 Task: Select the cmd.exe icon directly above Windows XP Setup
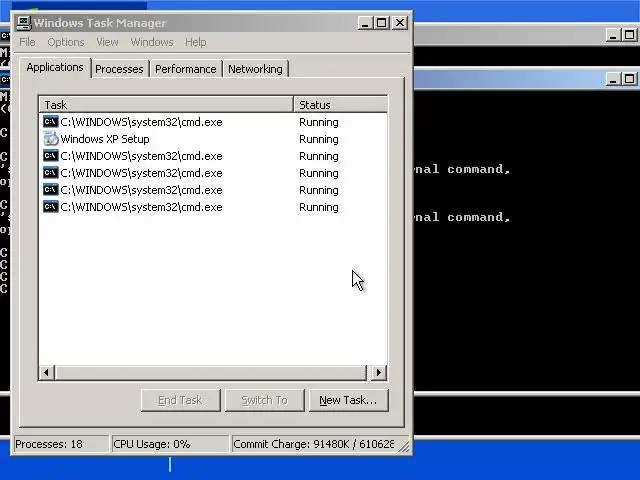[51, 122]
